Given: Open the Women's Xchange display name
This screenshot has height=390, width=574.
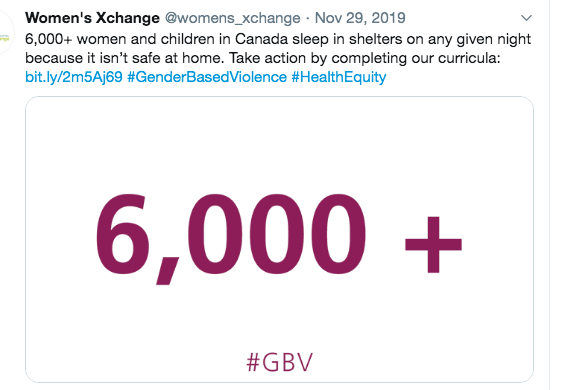Looking at the screenshot, I should coord(92,18).
